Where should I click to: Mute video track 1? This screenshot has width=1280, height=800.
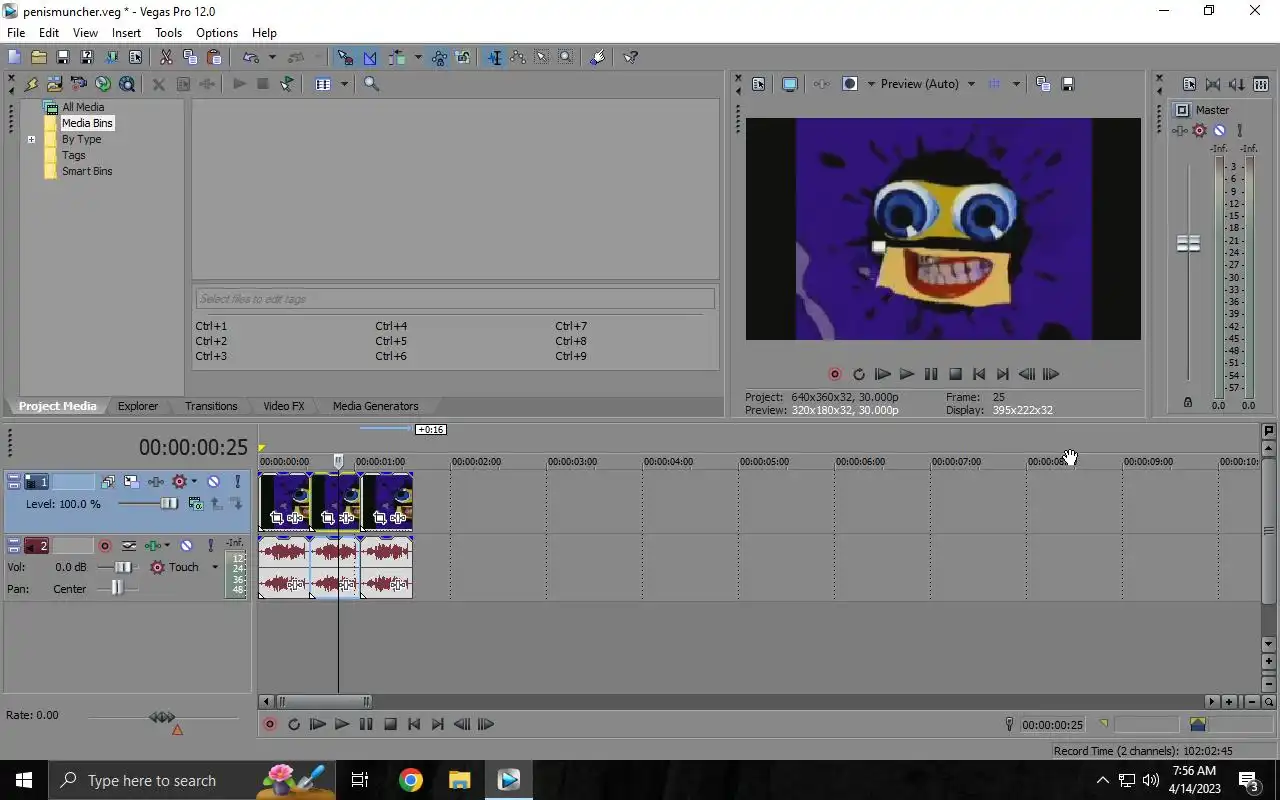pos(213,482)
